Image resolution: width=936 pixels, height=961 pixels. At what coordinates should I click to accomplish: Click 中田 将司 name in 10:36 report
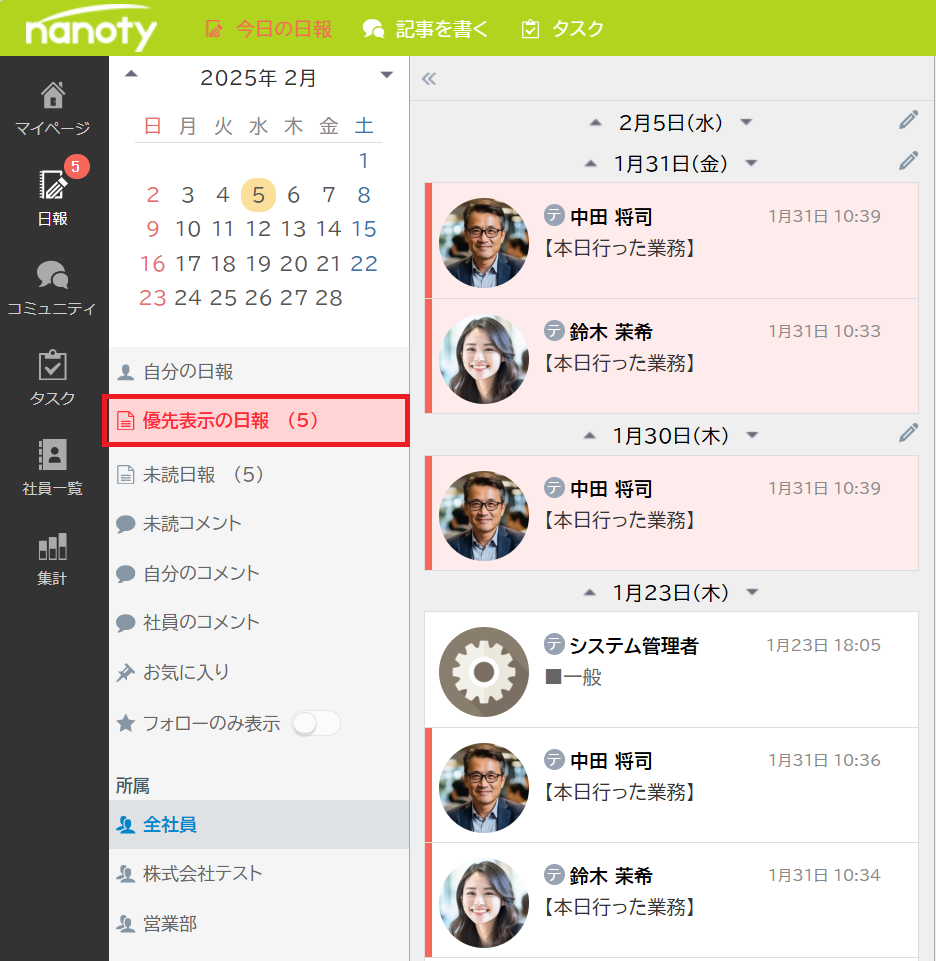[611, 761]
